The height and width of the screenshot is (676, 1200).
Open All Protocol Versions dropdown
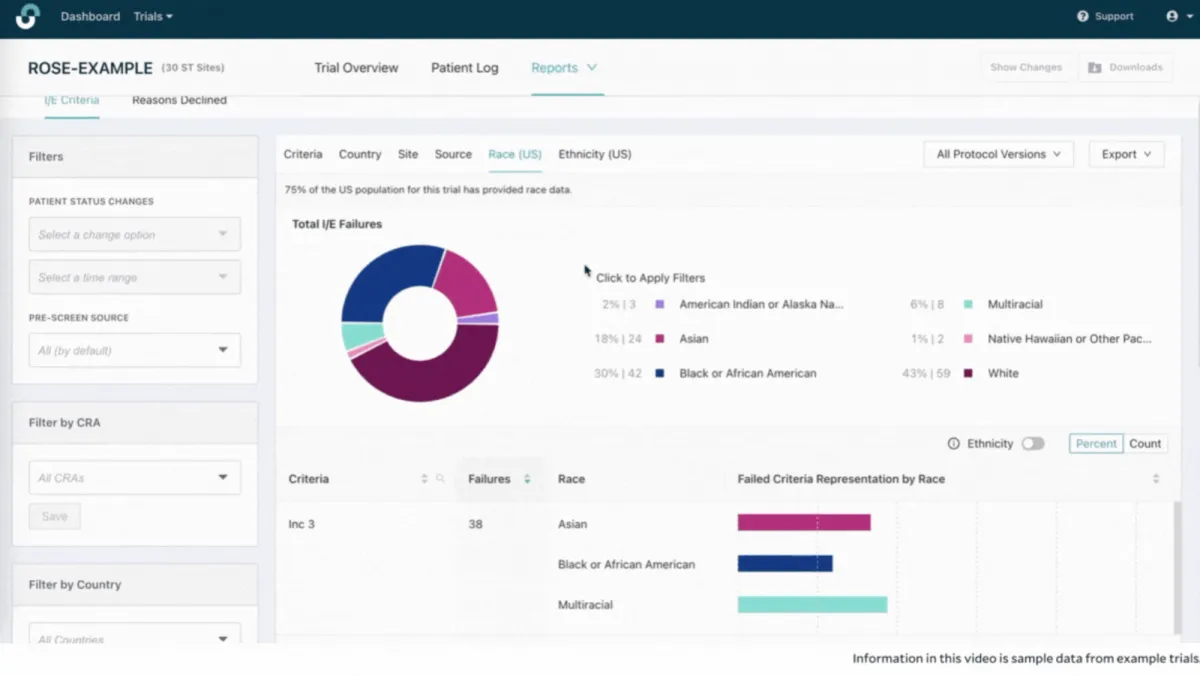[998, 154]
